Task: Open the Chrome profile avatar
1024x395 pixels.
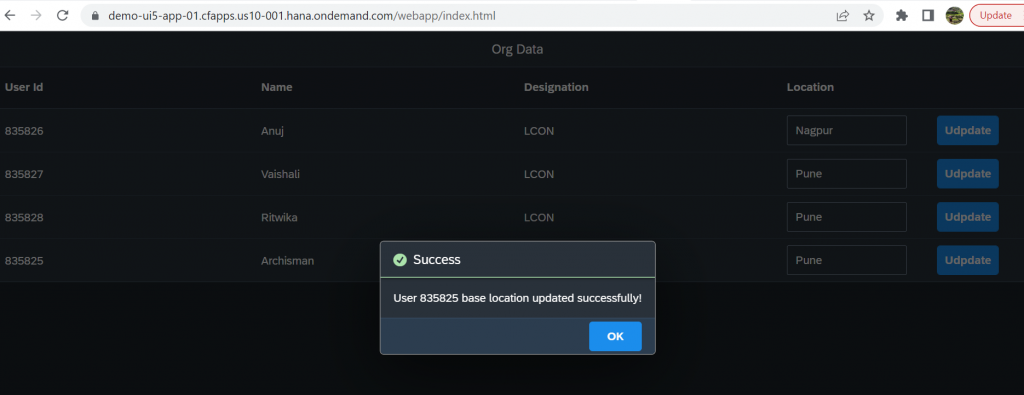Action: (955, 16)
